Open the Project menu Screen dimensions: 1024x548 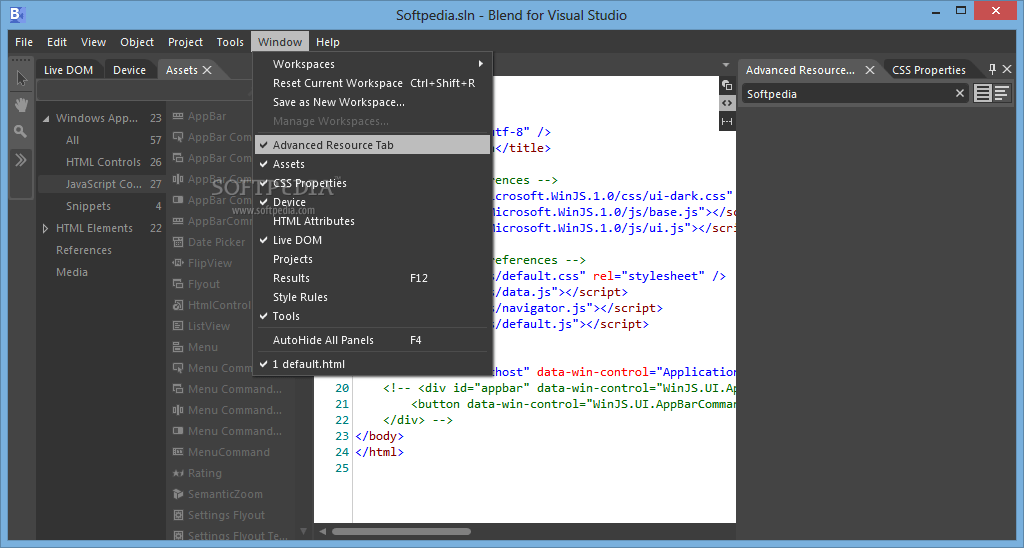[x=185, y=42]
